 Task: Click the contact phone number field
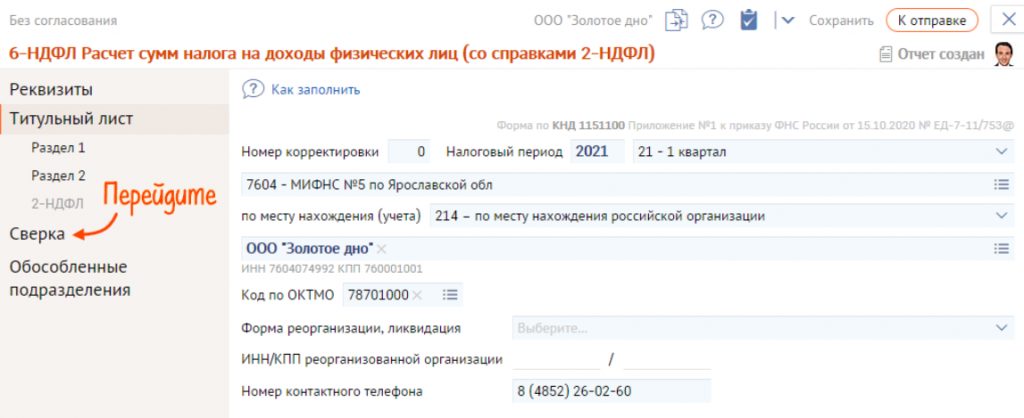point(610,391)
